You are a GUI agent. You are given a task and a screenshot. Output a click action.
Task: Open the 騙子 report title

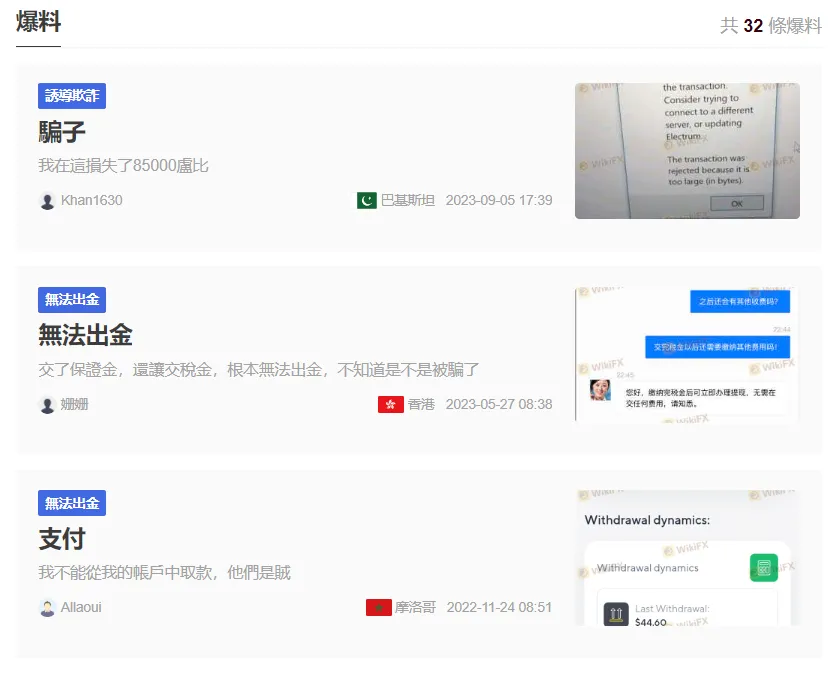[62, 132]
